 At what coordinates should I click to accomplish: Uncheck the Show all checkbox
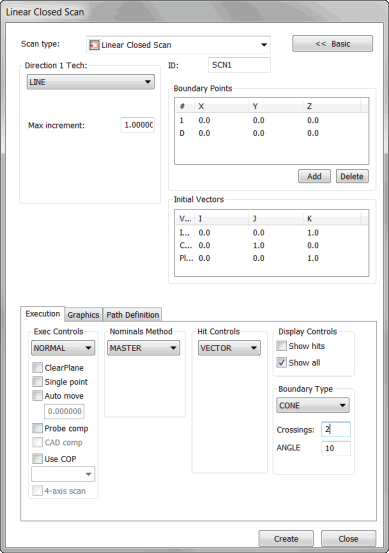(281, 362)
